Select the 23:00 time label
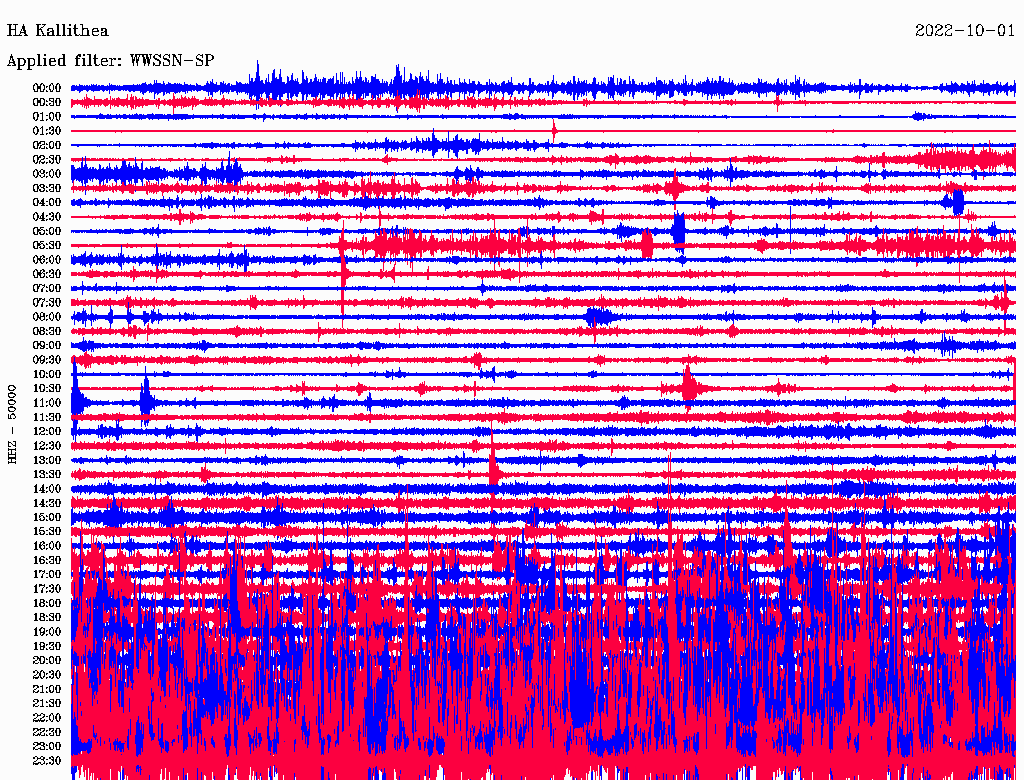The image size is (1024, 780). pos(47,746)
